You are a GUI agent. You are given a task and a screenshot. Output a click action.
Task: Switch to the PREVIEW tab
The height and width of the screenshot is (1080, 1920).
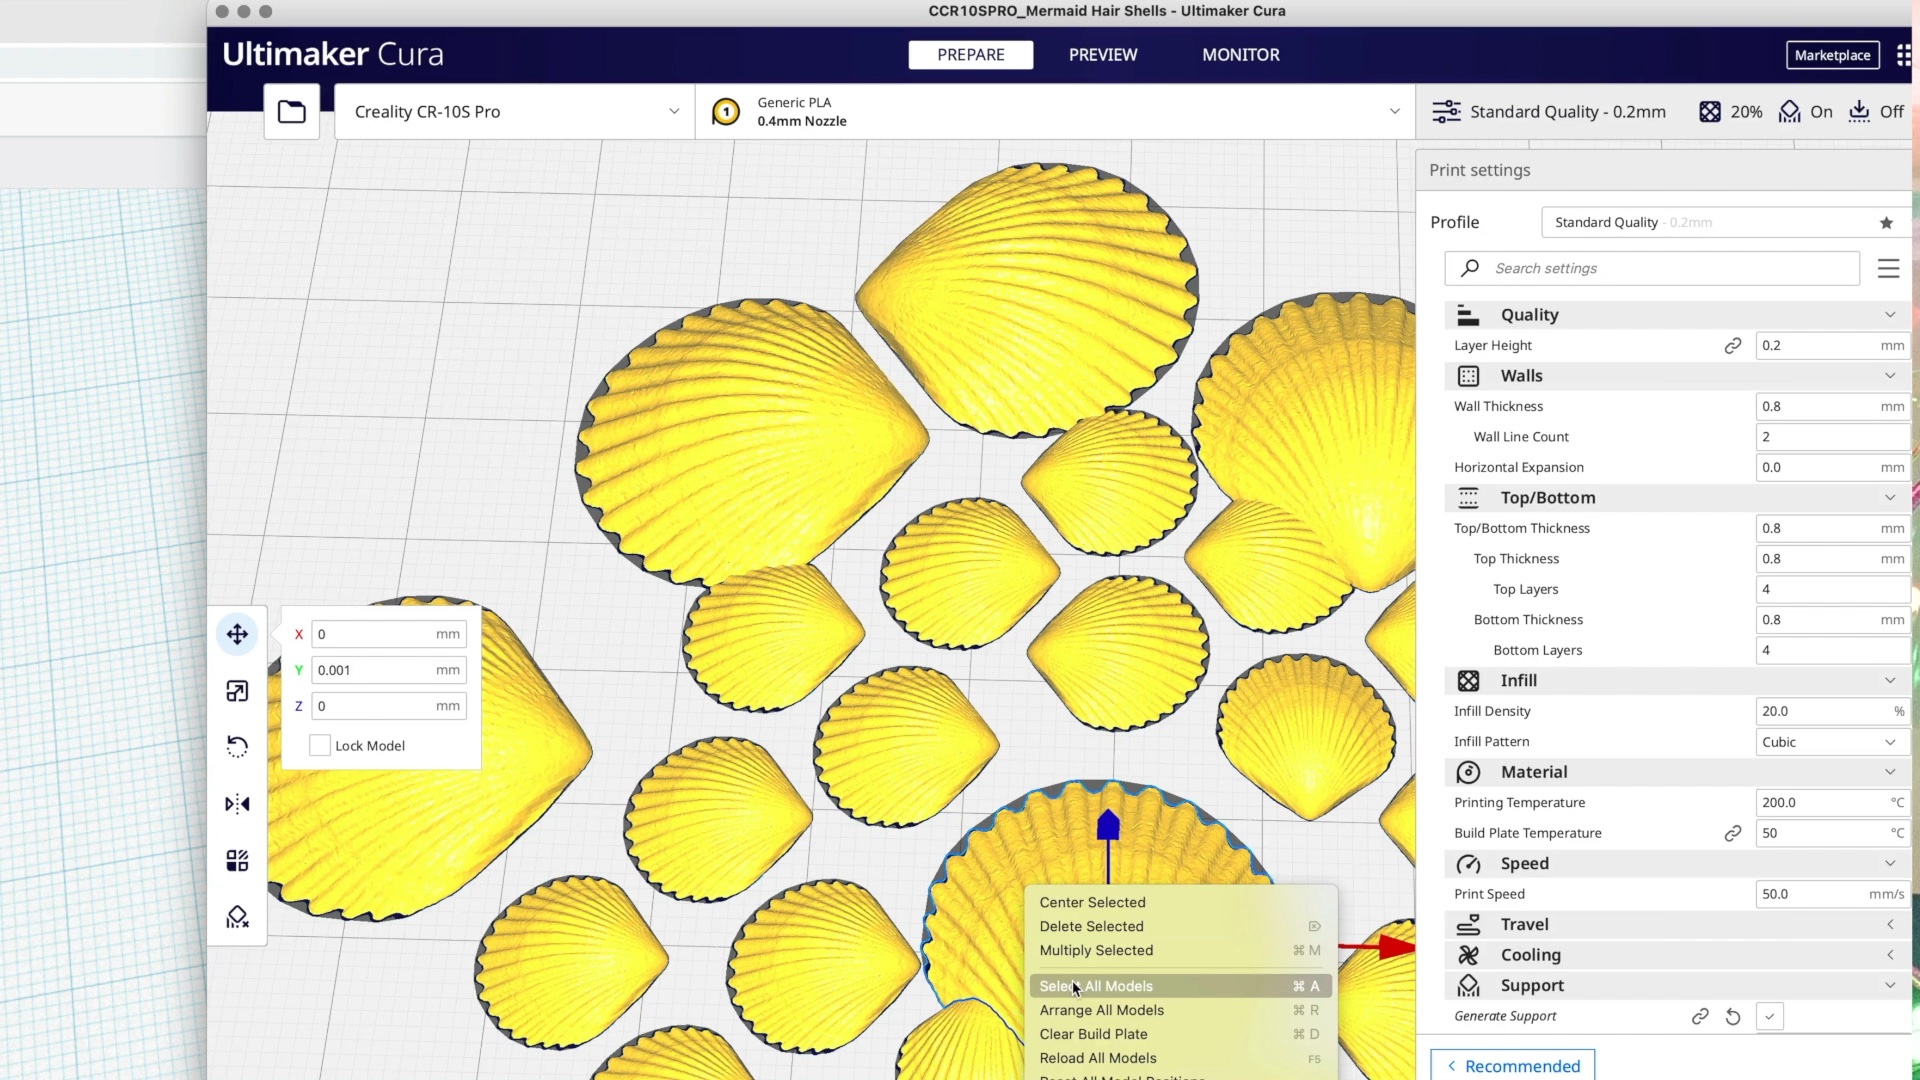(x=1102, y=55)
